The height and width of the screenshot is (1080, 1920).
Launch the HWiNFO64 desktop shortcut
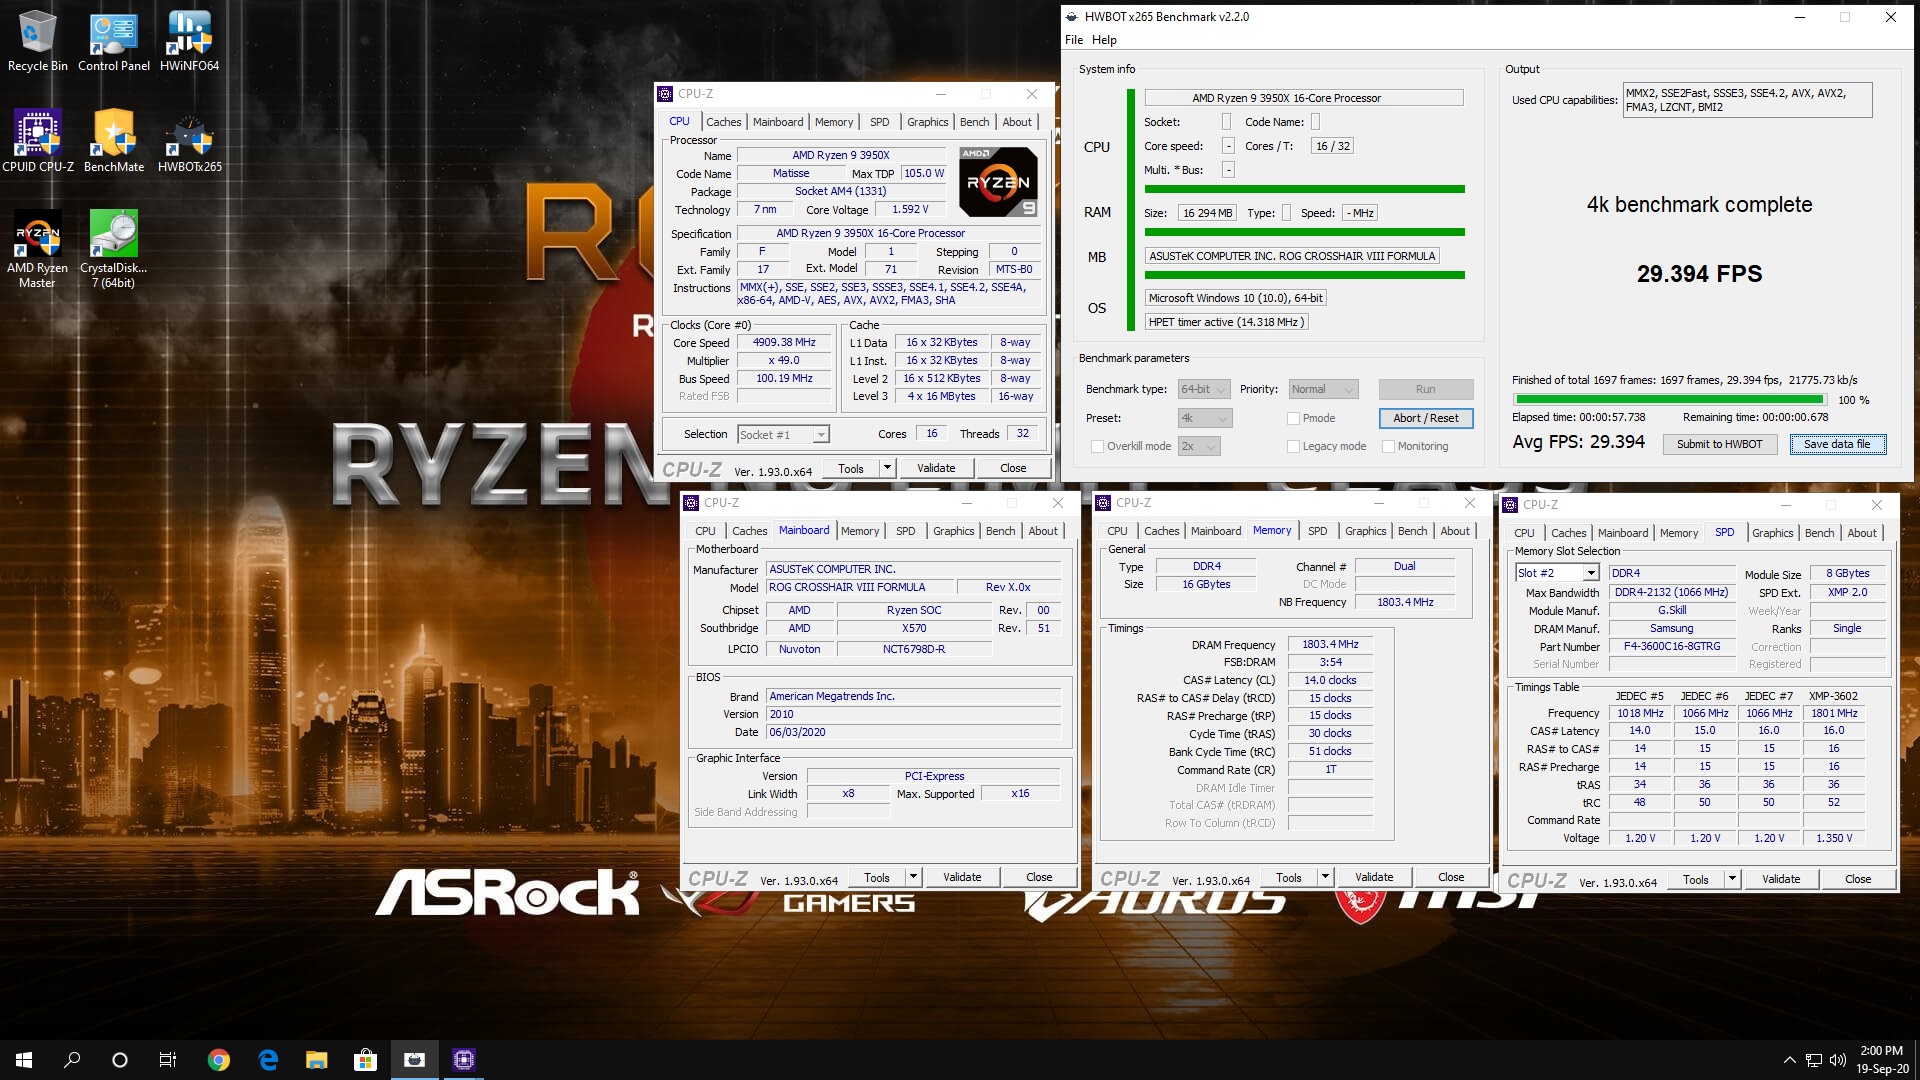189,42
